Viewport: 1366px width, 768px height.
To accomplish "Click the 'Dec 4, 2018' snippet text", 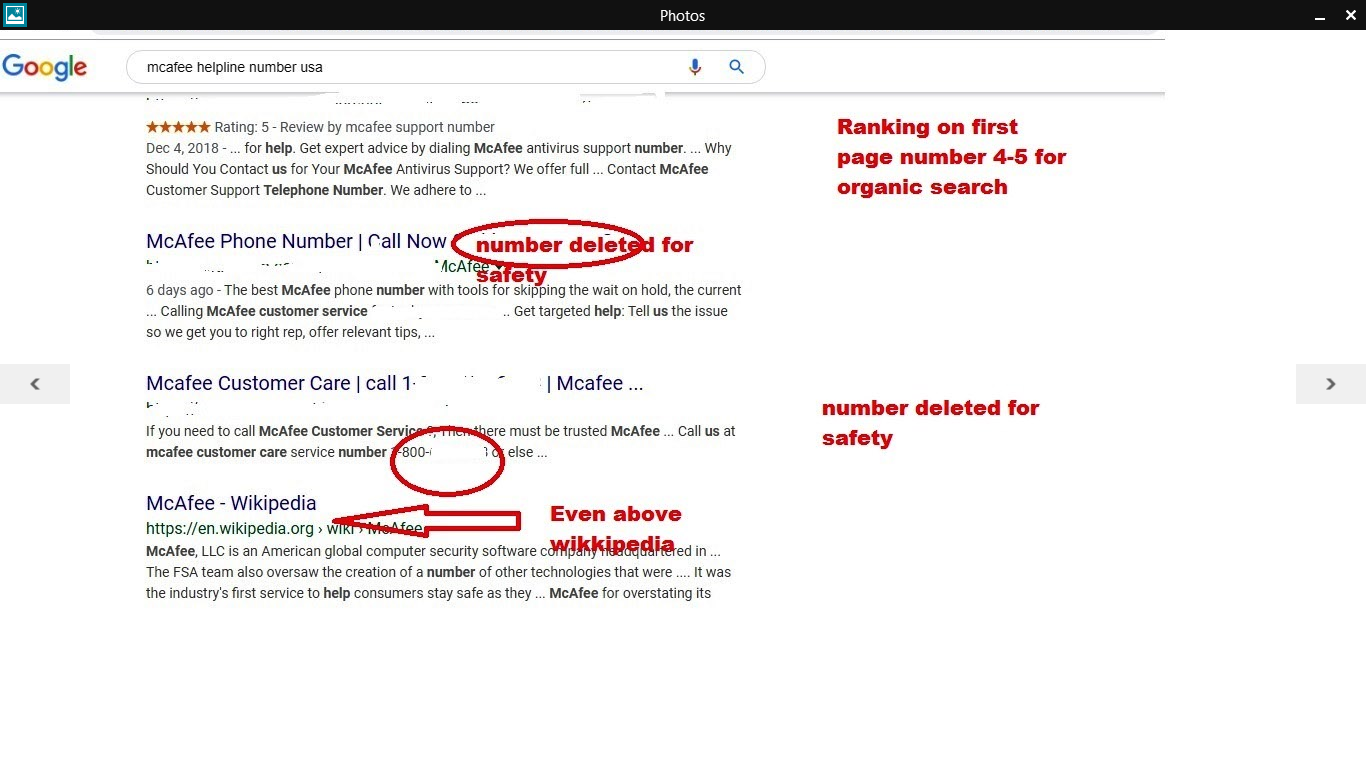I will (181, 148).
